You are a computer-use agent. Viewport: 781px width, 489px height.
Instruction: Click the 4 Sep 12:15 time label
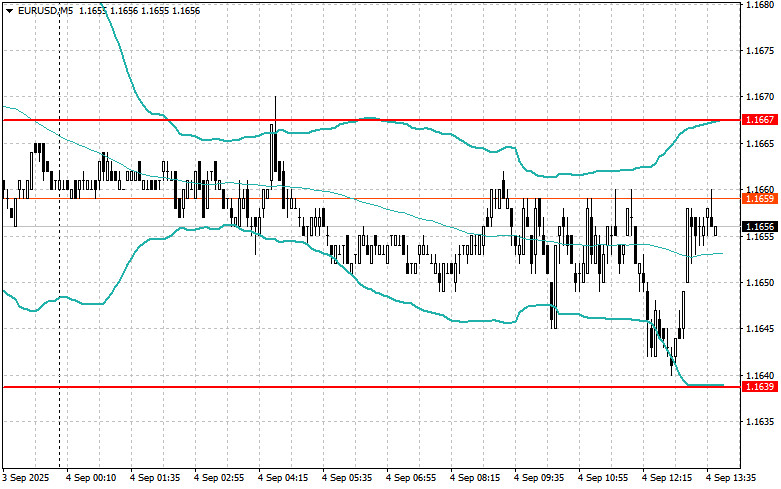click(667, 478)
